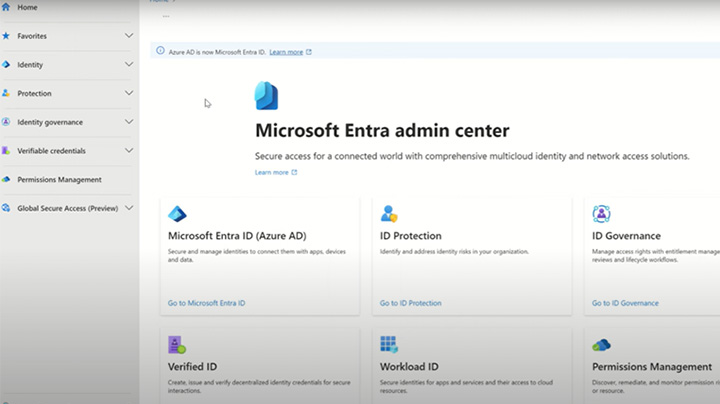Screen dimensions: 720x404
Task: Open the ID Governance card title
Action: click(x=626, y=236)
